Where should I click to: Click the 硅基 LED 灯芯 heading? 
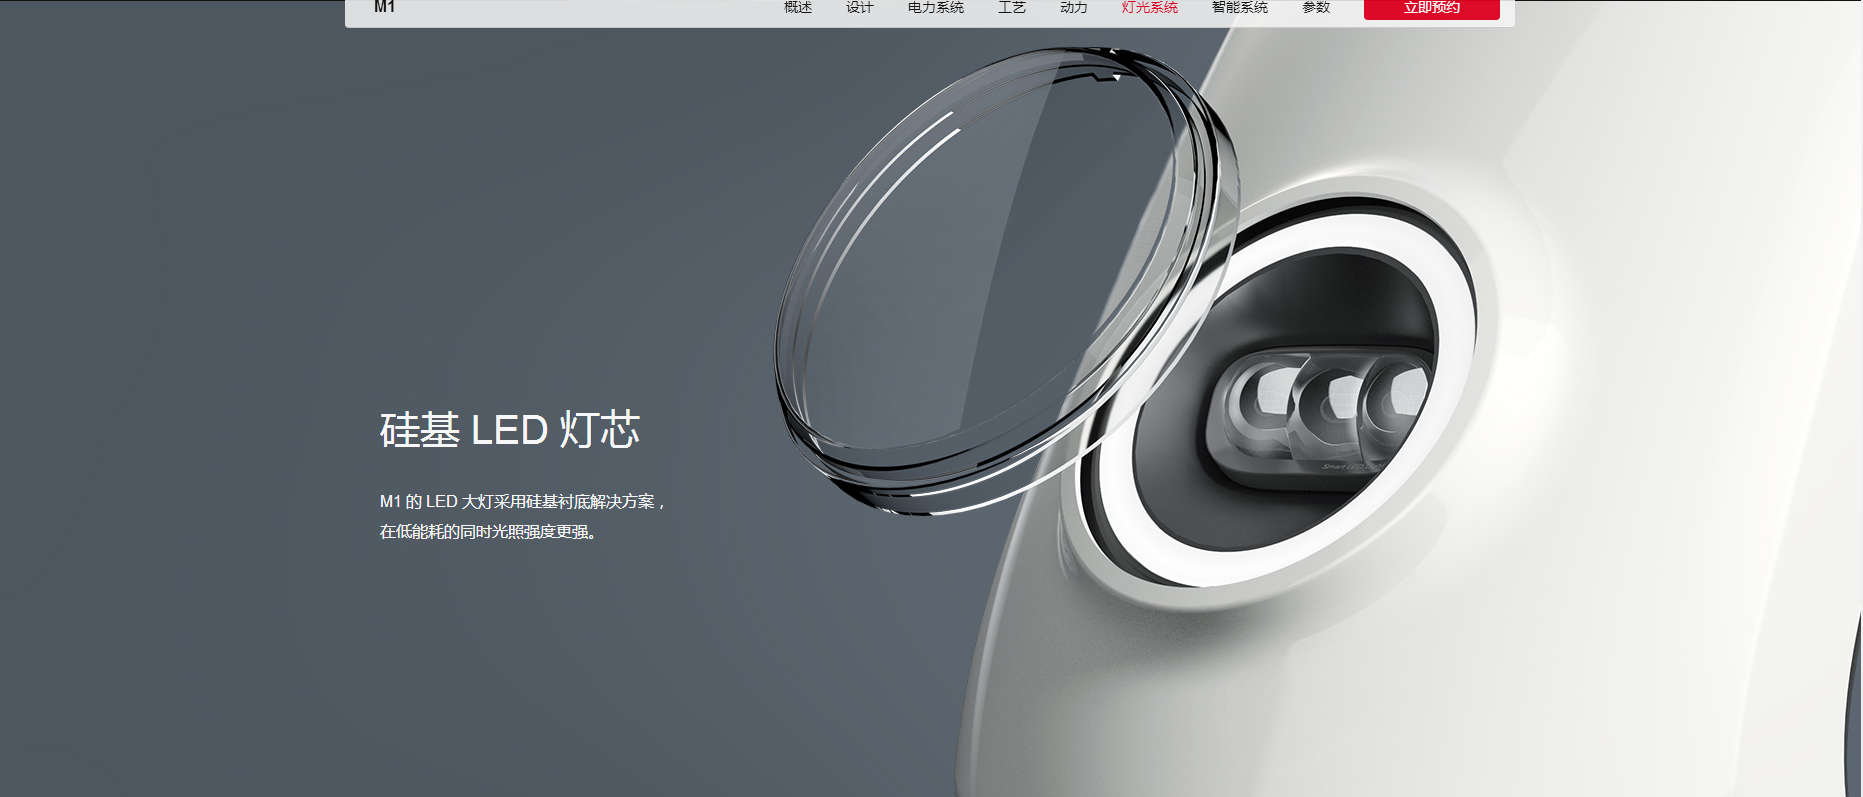click(x=510, y=430)
